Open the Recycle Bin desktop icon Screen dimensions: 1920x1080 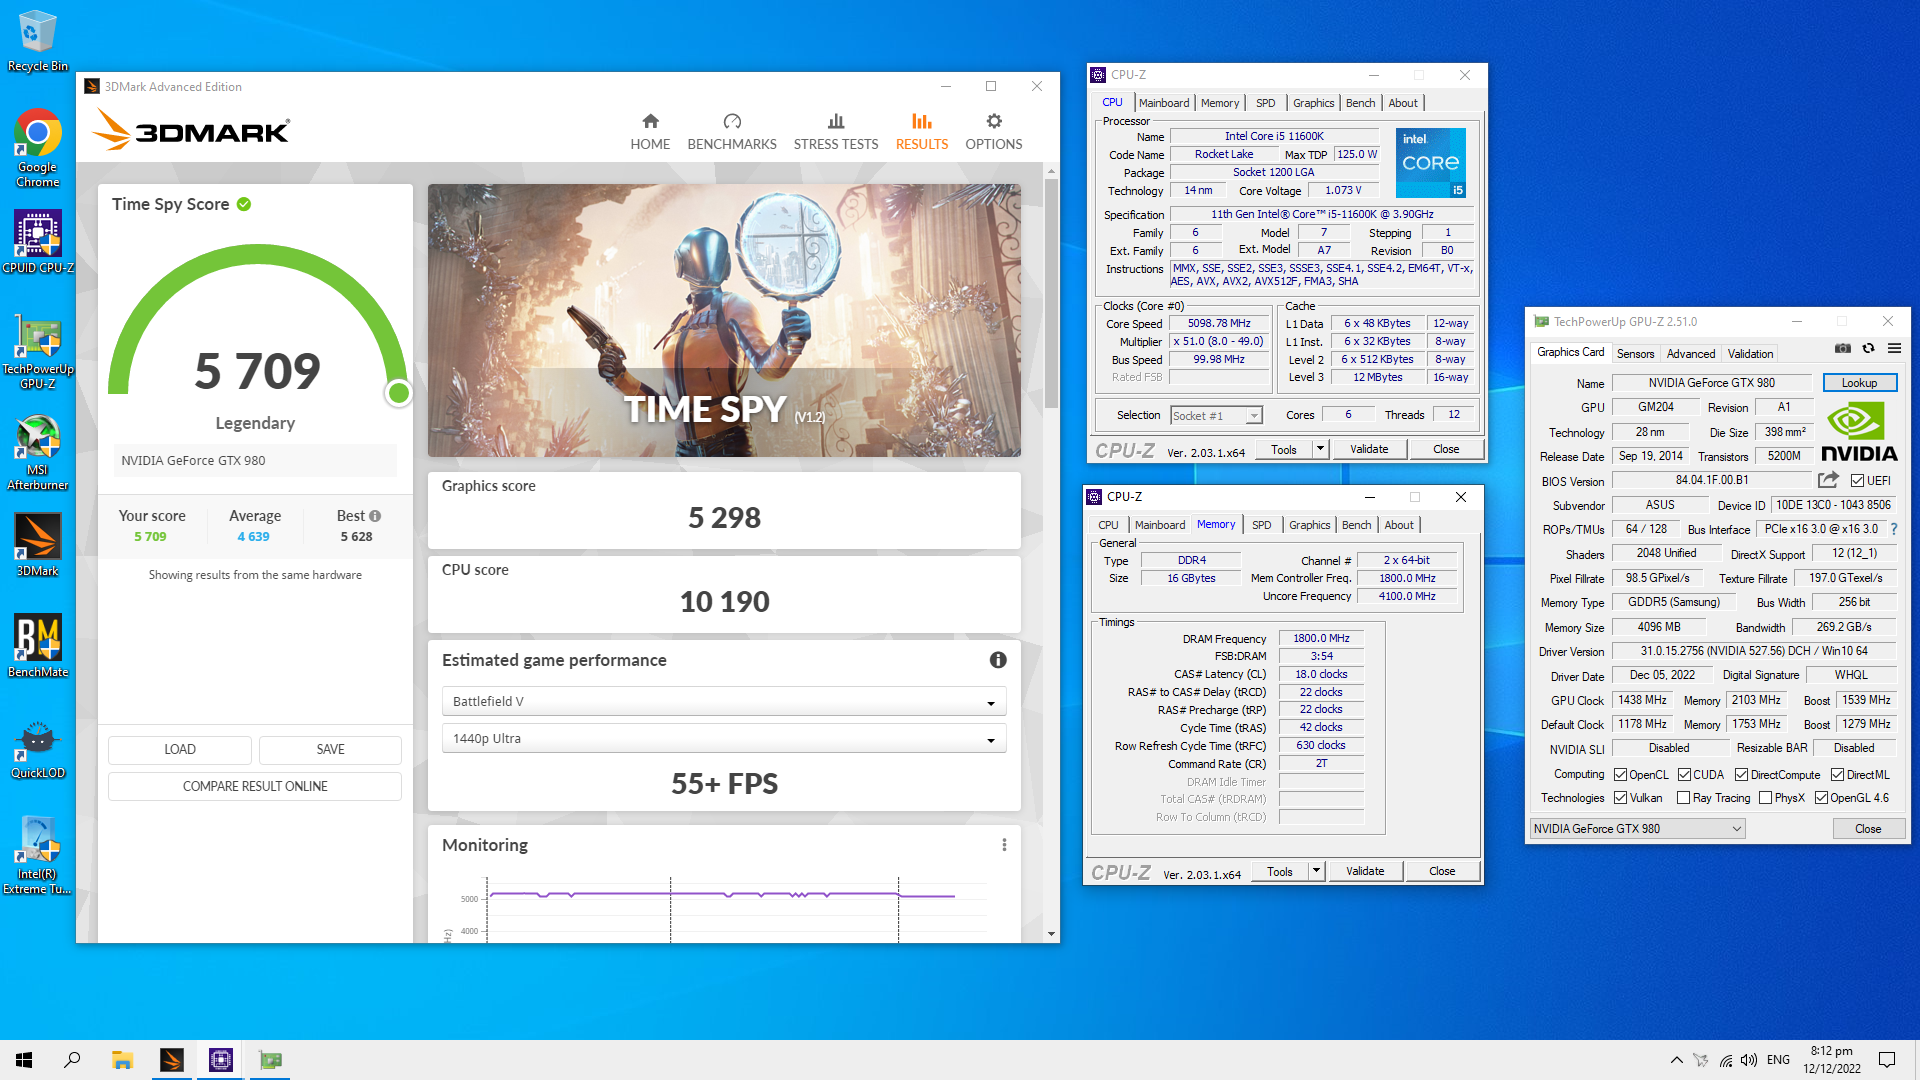point(37,41)
